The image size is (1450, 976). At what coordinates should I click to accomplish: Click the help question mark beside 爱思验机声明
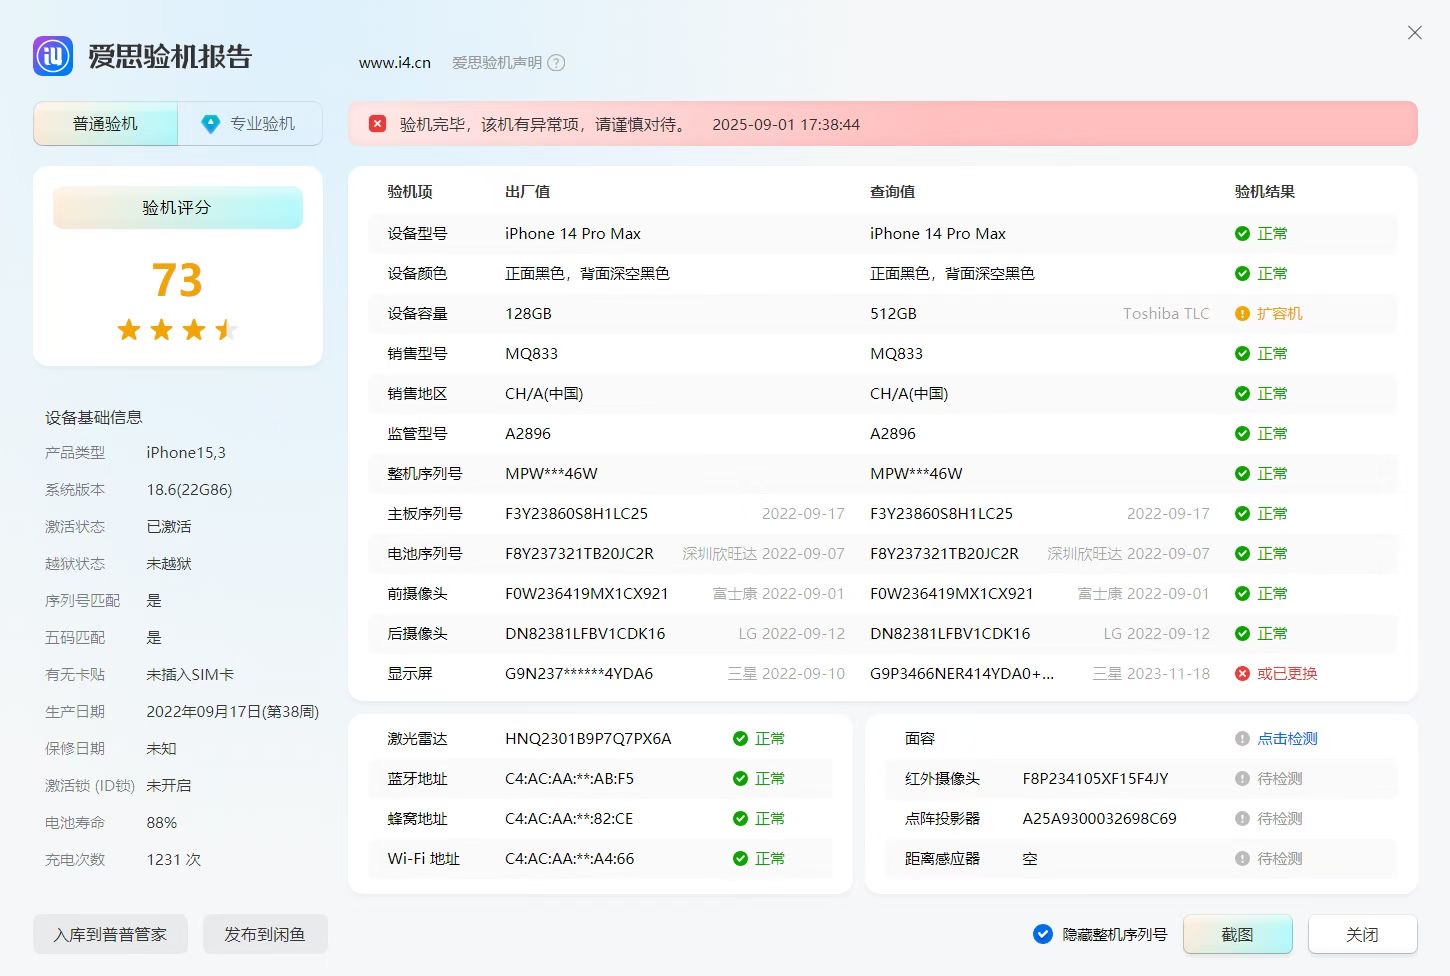point(557,63)
